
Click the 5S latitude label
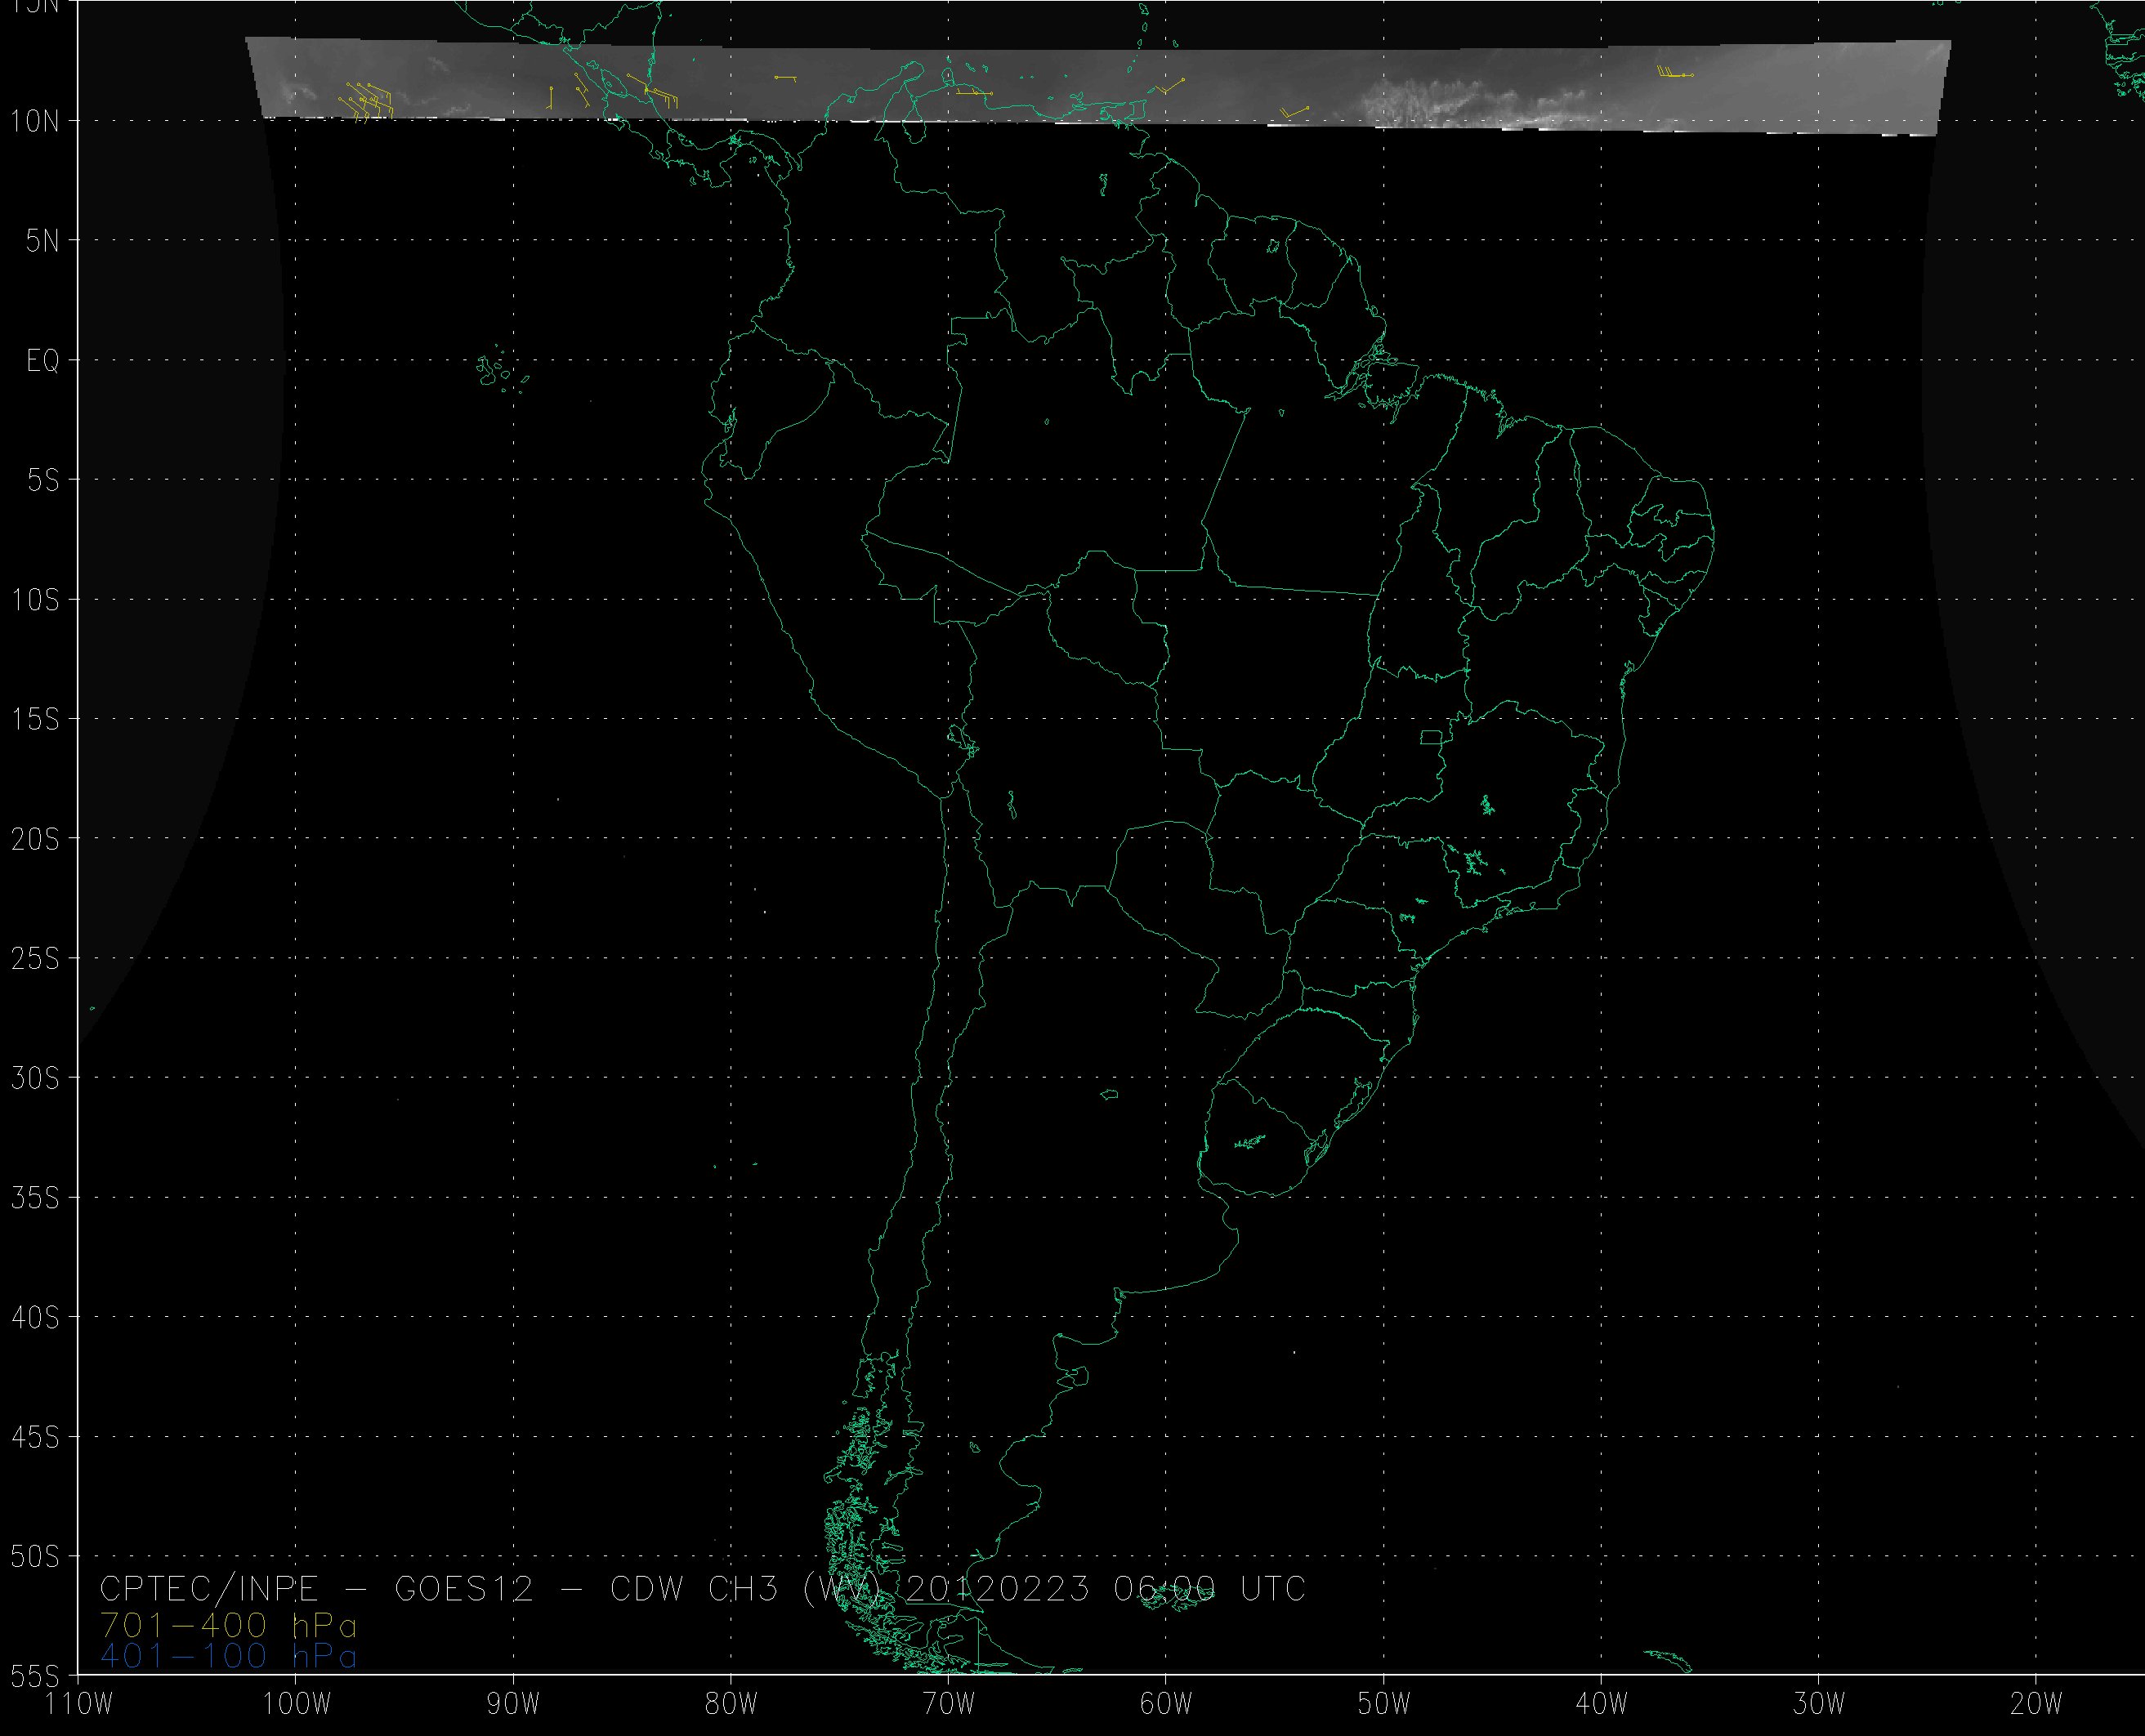point(42,481)
